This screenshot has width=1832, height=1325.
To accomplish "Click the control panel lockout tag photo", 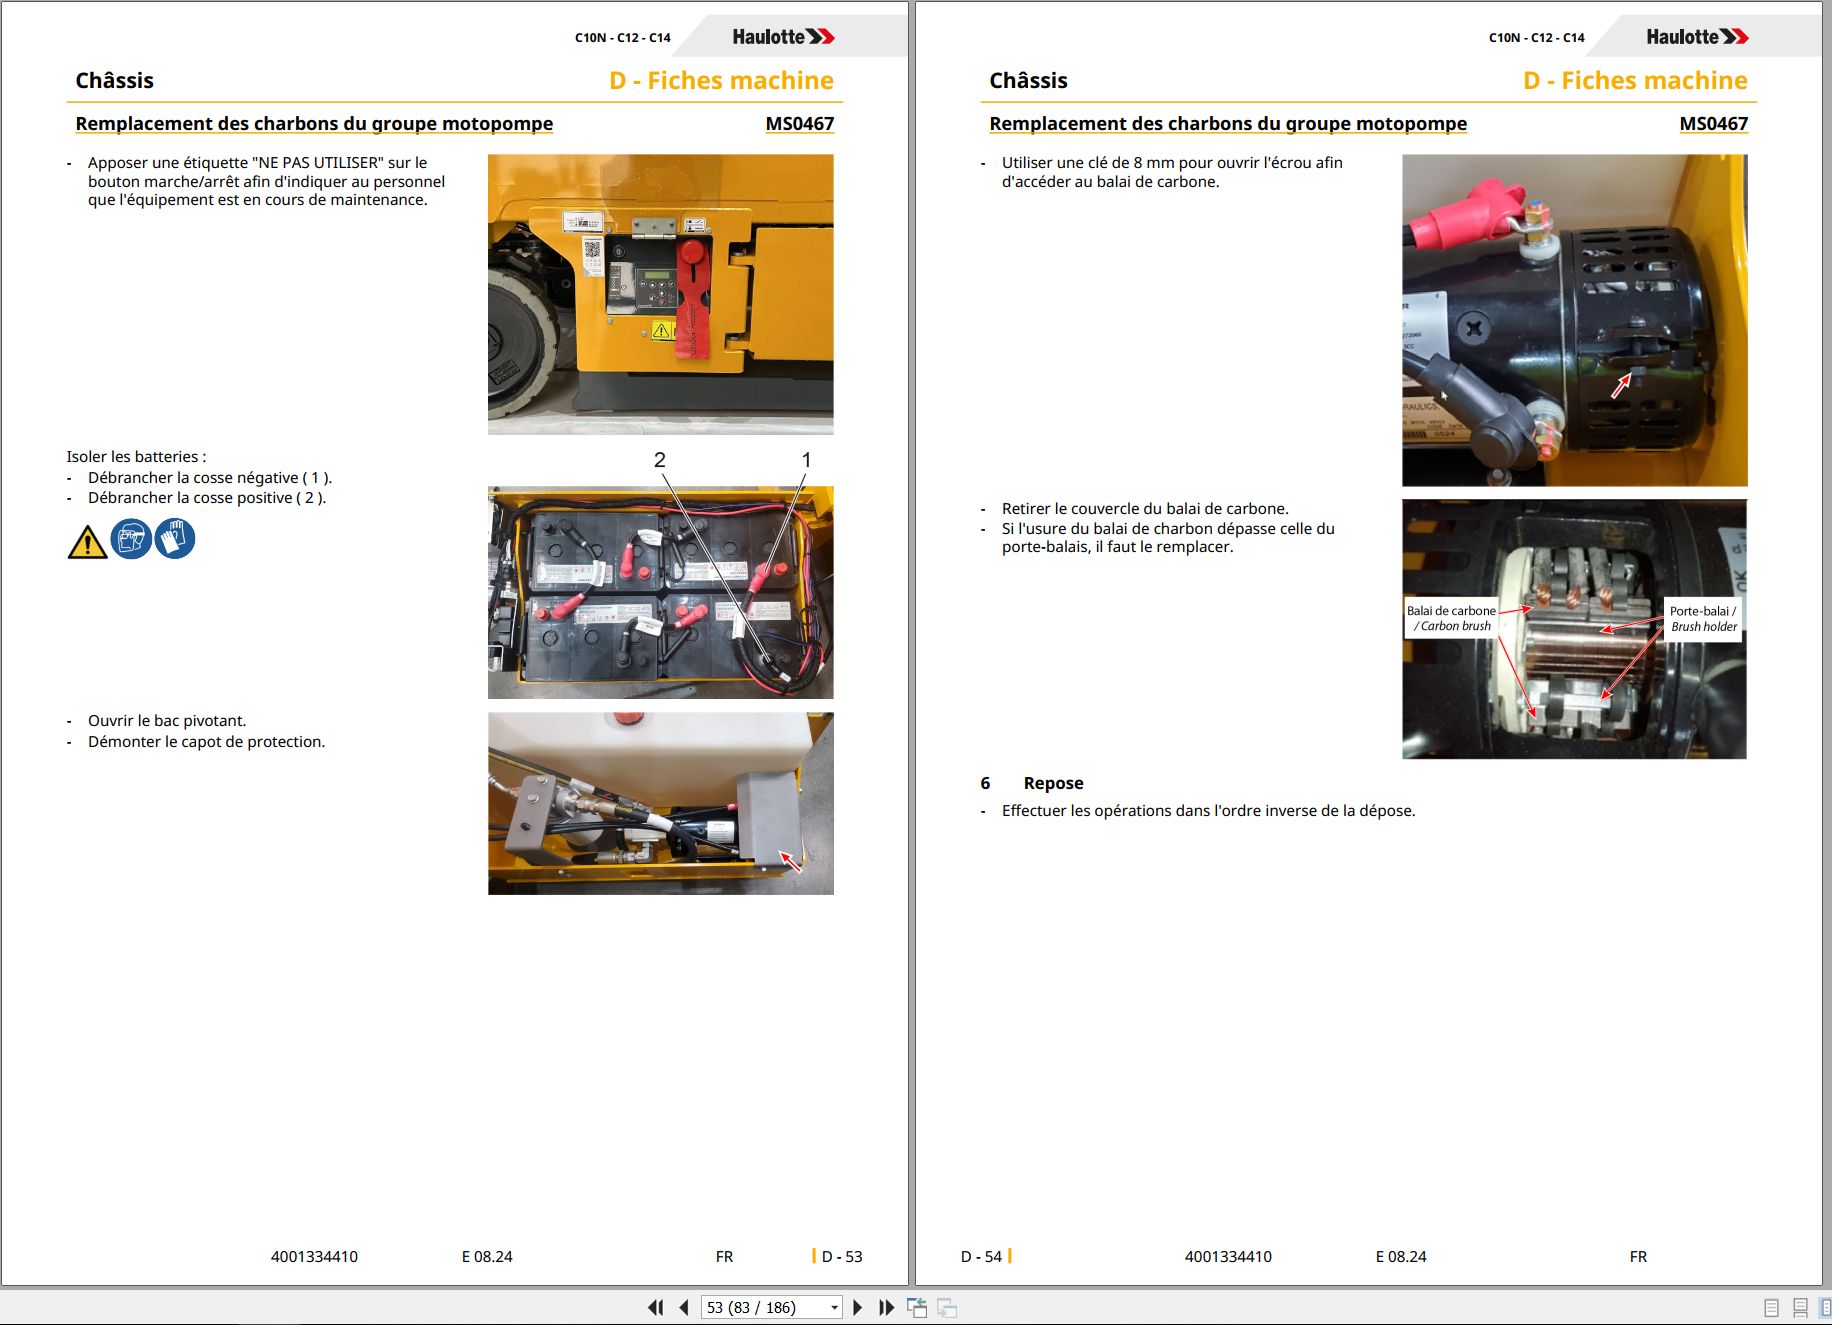I will point(660,294).
